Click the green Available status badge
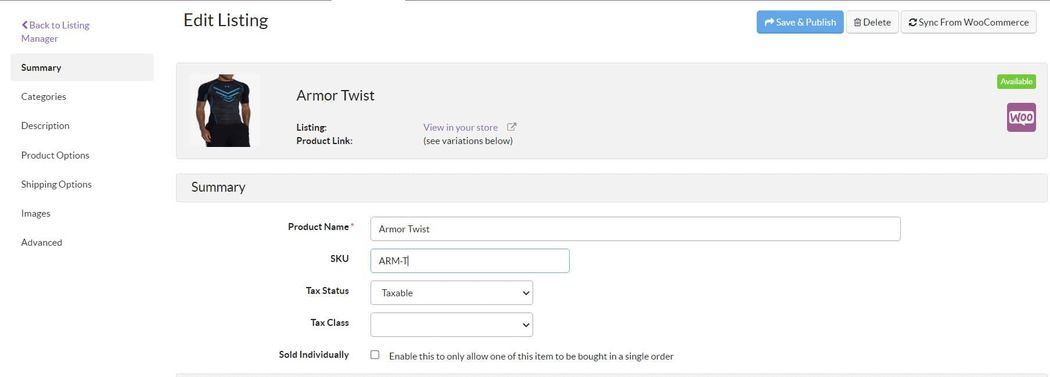Viewport: 1050px width, 377px height. pyautogui.click(x=1016, y=82)
